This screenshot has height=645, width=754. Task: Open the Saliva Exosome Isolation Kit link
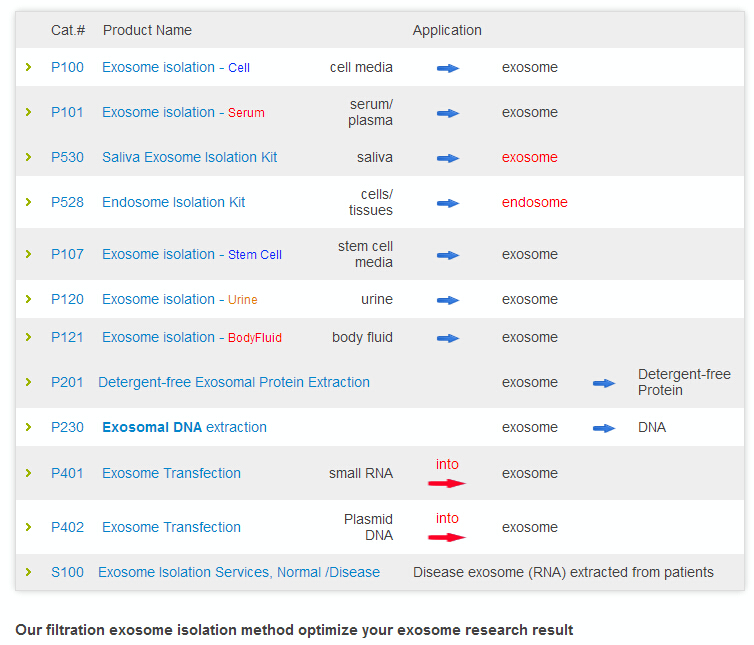pyautogui.click(x=189, y=157)
